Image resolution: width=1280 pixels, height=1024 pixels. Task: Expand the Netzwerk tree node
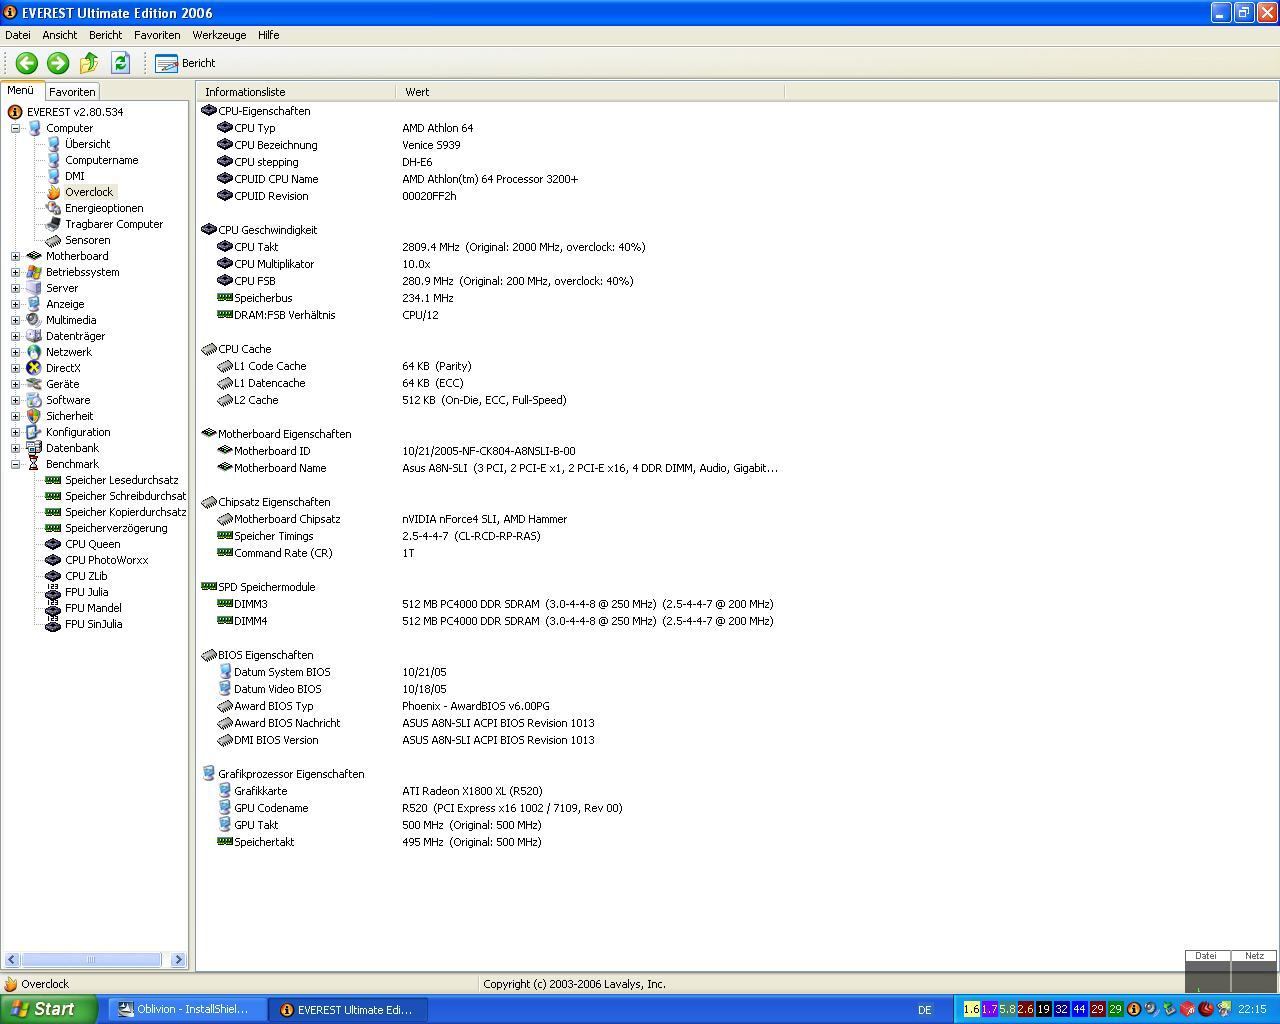pos(15,352)
